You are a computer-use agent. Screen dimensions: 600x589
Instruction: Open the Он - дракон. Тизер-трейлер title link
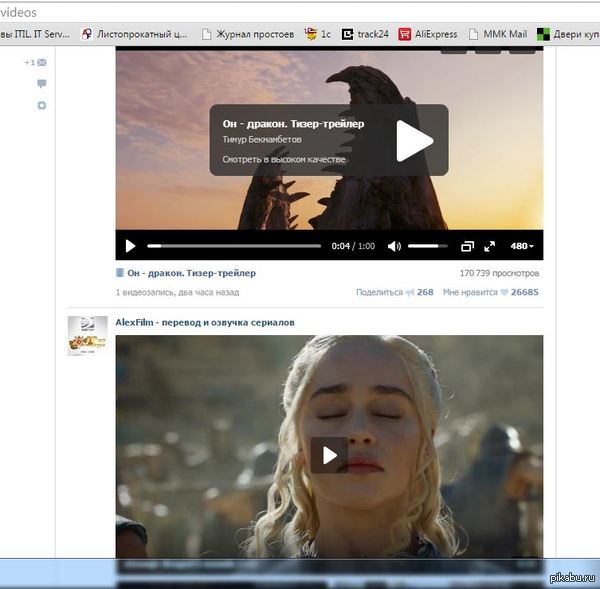(191, 273)
